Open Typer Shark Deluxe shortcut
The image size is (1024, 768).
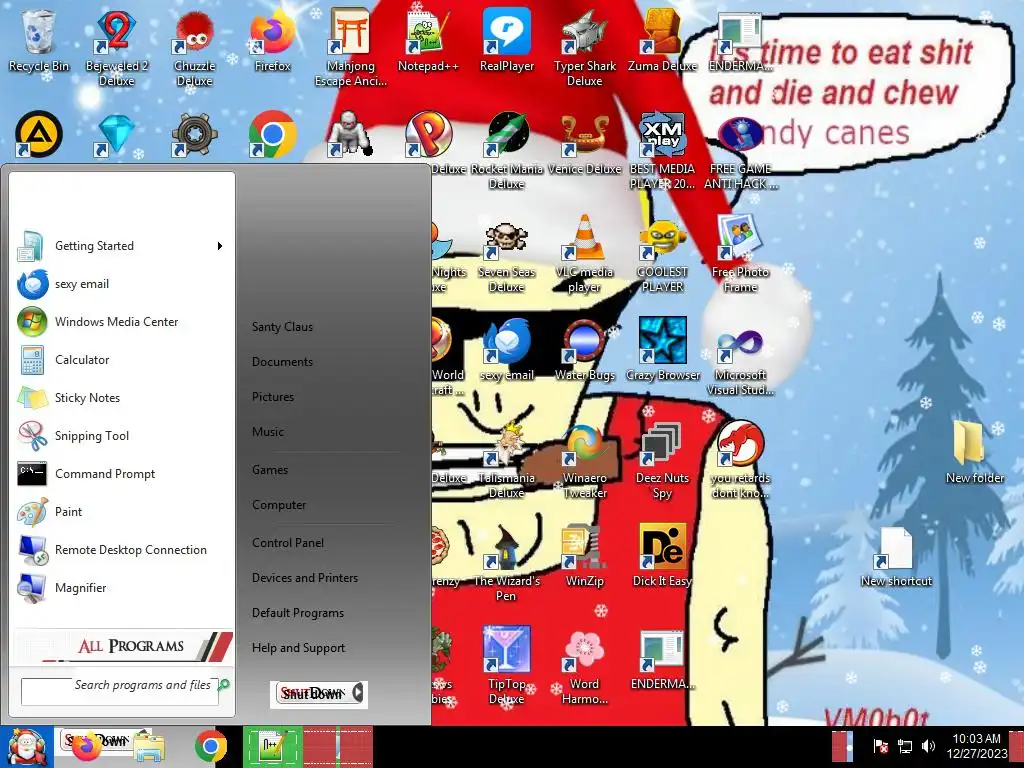pos(584,47)
